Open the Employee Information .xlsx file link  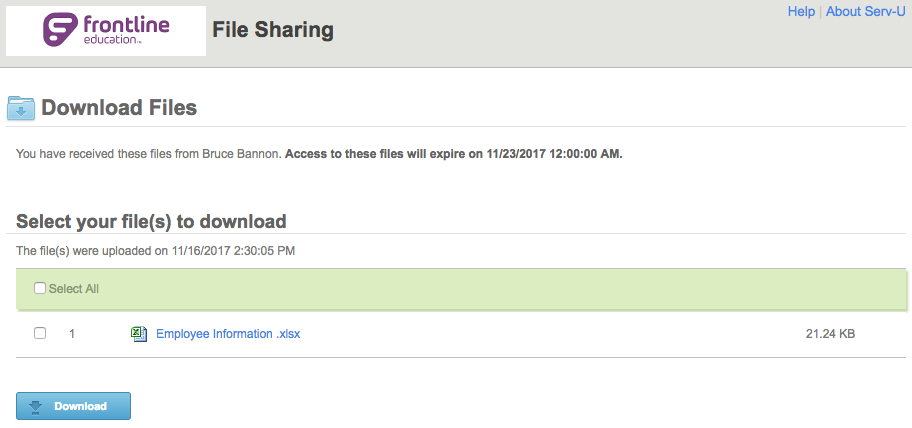pos(228,334)
